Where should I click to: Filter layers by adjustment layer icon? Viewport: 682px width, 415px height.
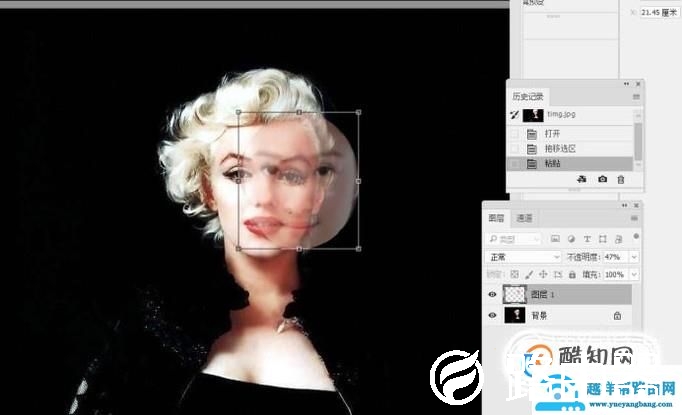tap(571, 239)
